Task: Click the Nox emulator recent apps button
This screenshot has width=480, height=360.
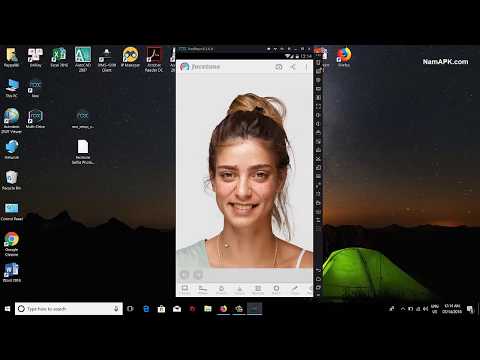Action: [318, 287]
